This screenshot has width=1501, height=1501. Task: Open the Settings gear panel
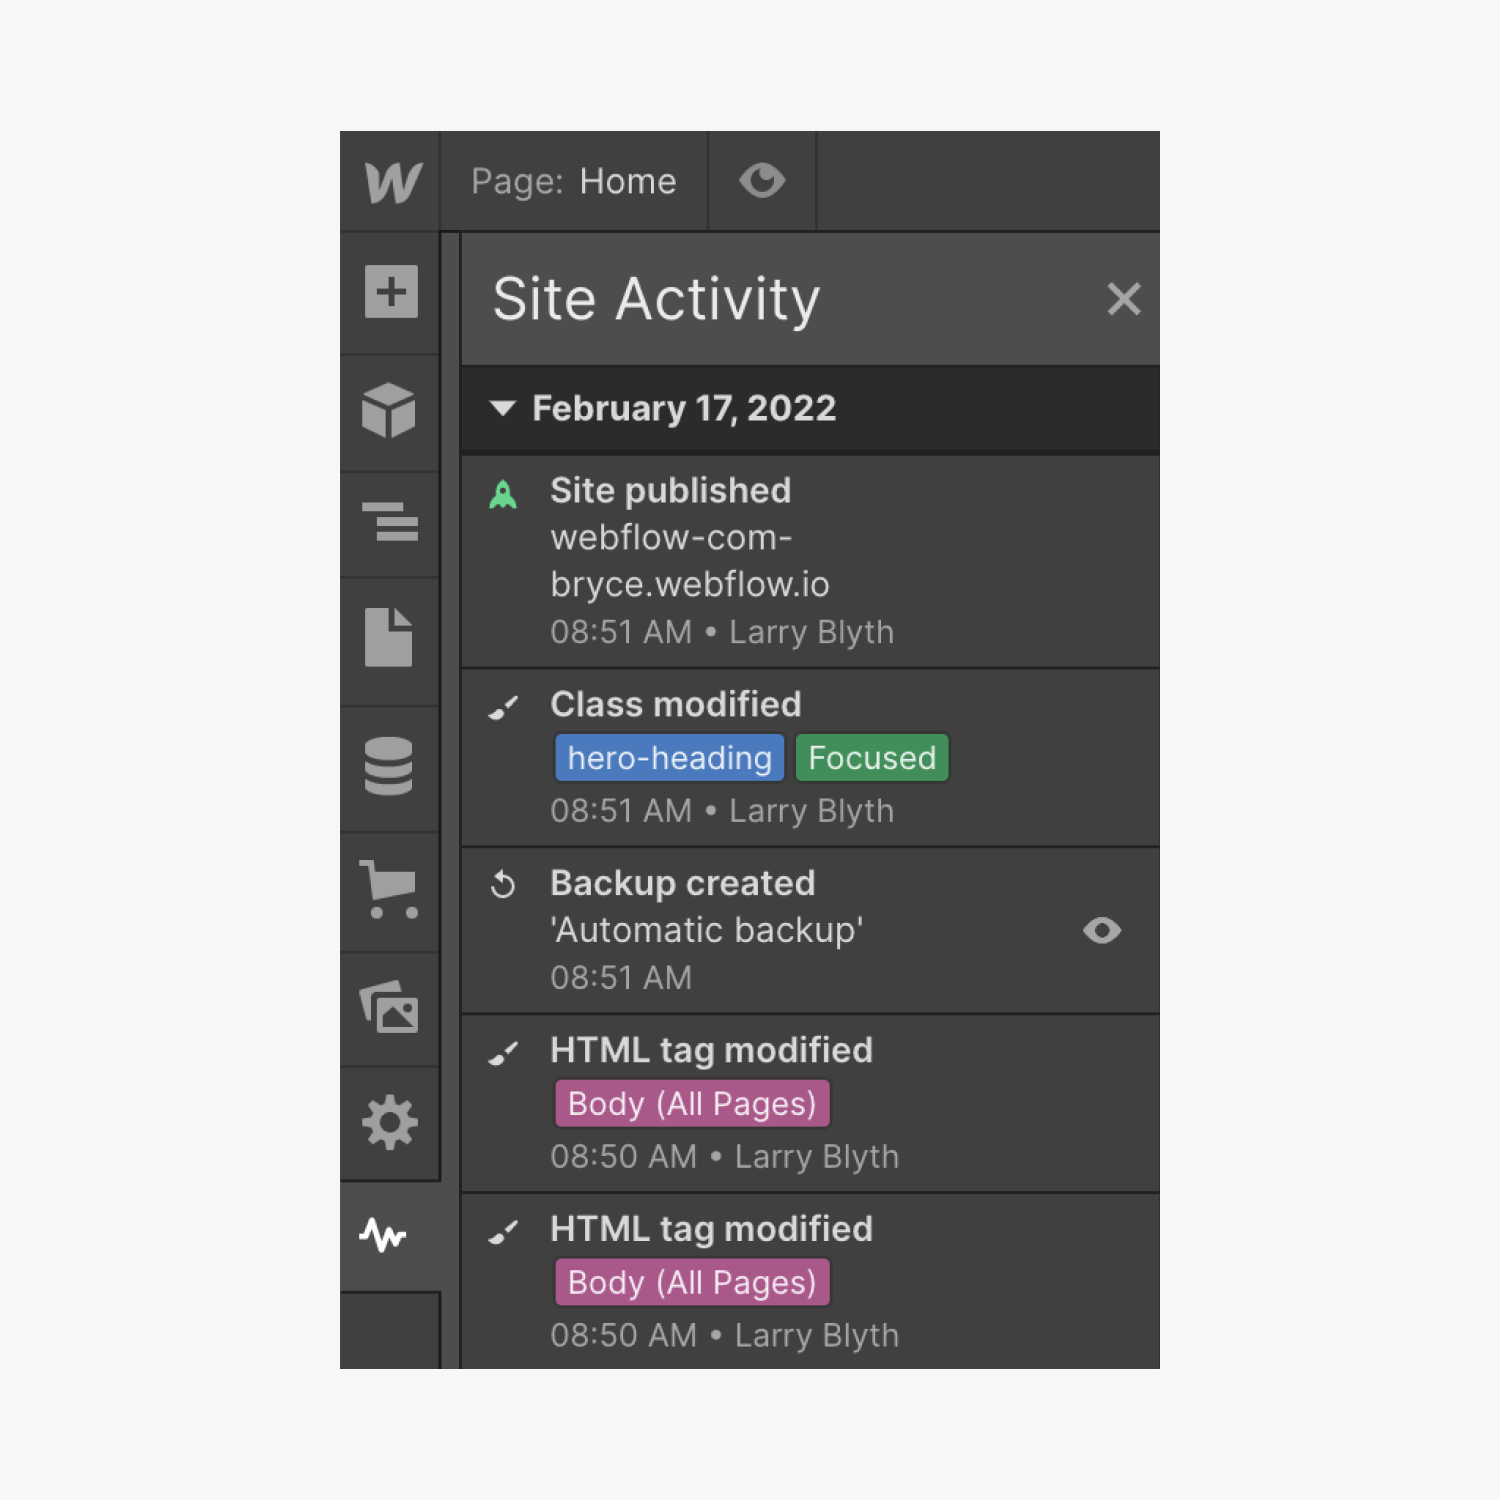pyautogui.click(x=389, y=1123)
